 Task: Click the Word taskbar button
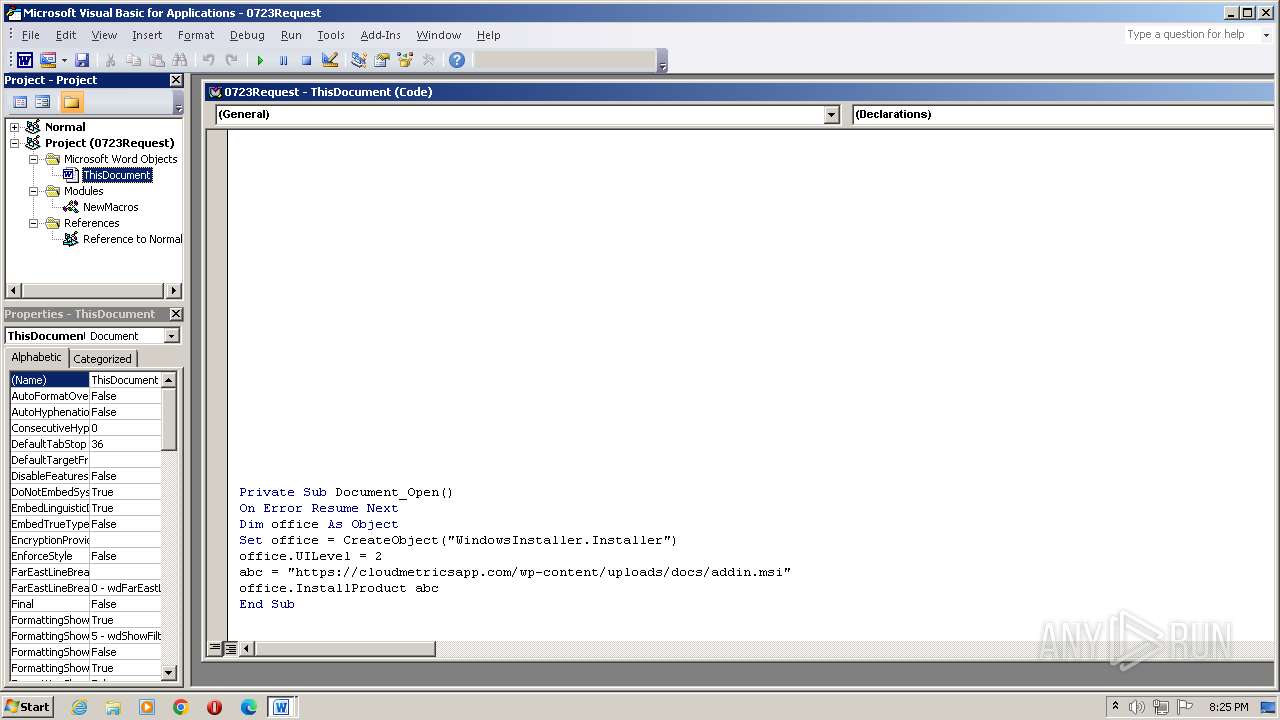click(281, 707)
